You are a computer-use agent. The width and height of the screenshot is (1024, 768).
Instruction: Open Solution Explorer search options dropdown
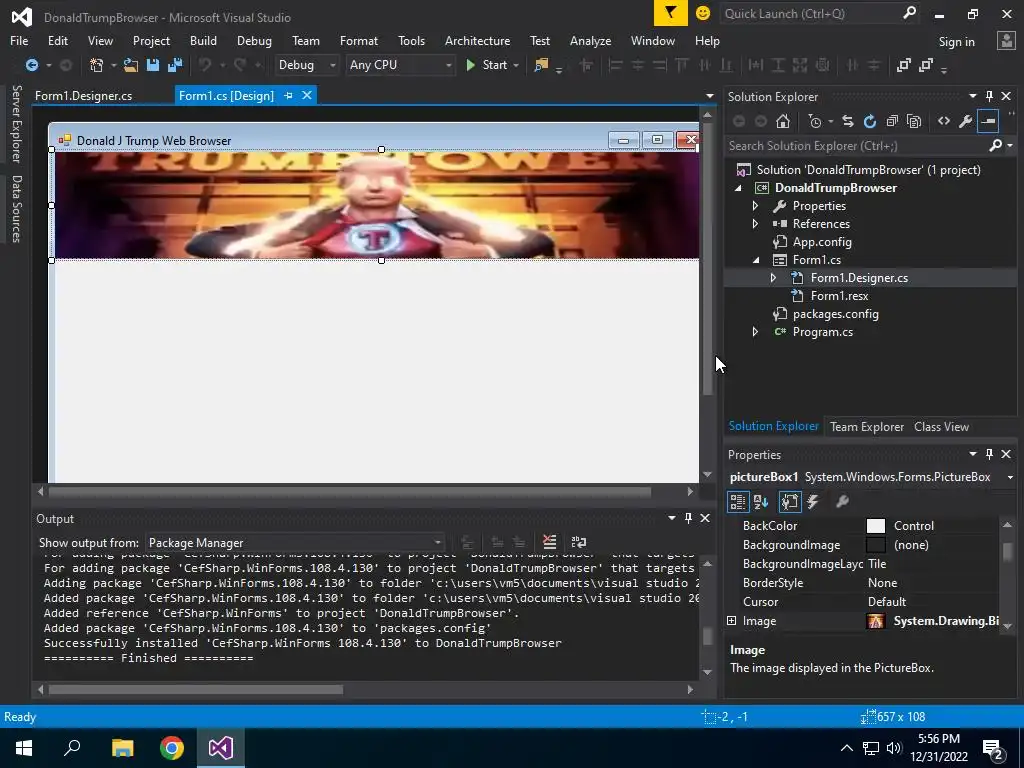[1010, 146]
